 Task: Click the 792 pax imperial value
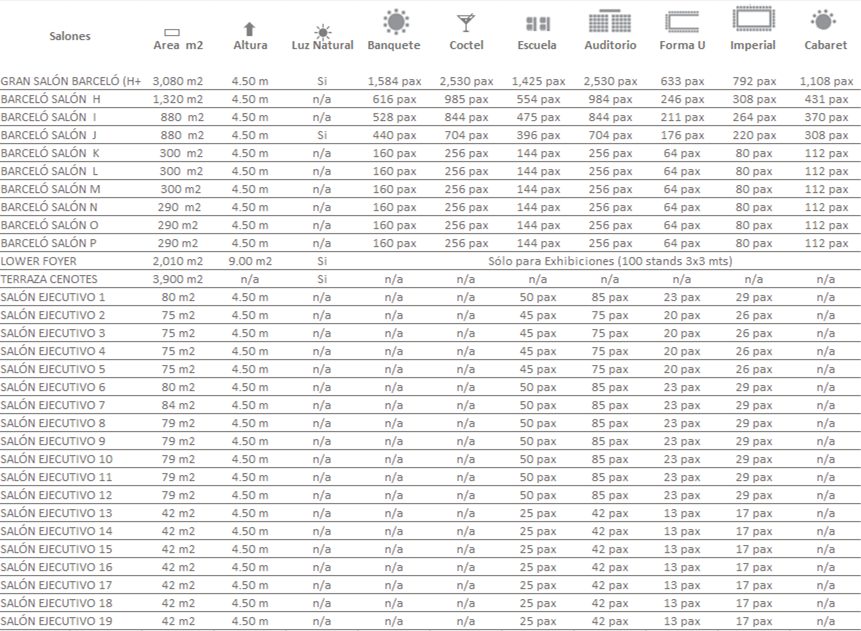[754, 81]
